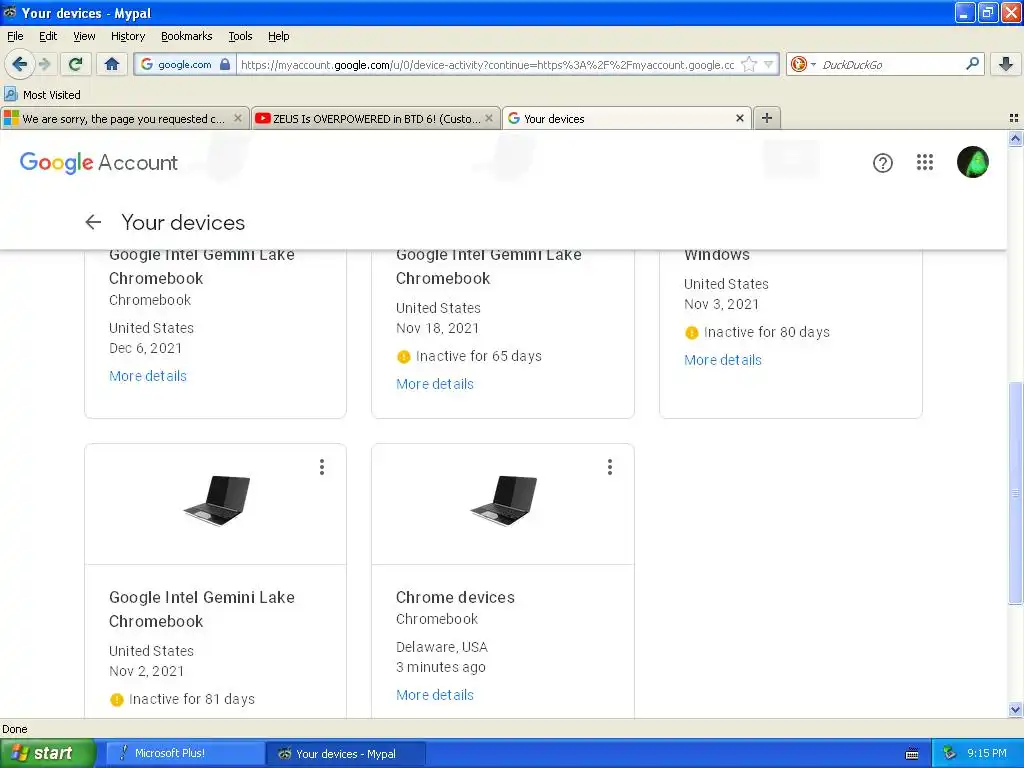
Task: Click laptop image on Chrome devices card
Action: click(504, 500)
